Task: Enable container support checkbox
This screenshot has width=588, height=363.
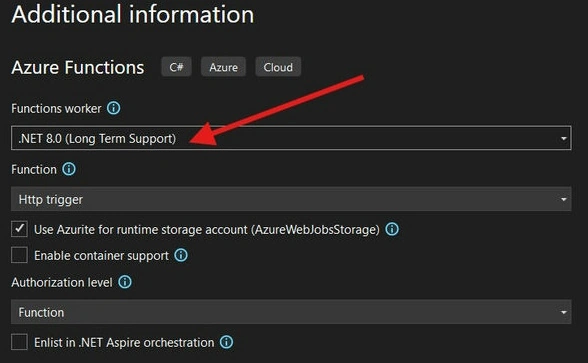Action: (x=19, y=255)
